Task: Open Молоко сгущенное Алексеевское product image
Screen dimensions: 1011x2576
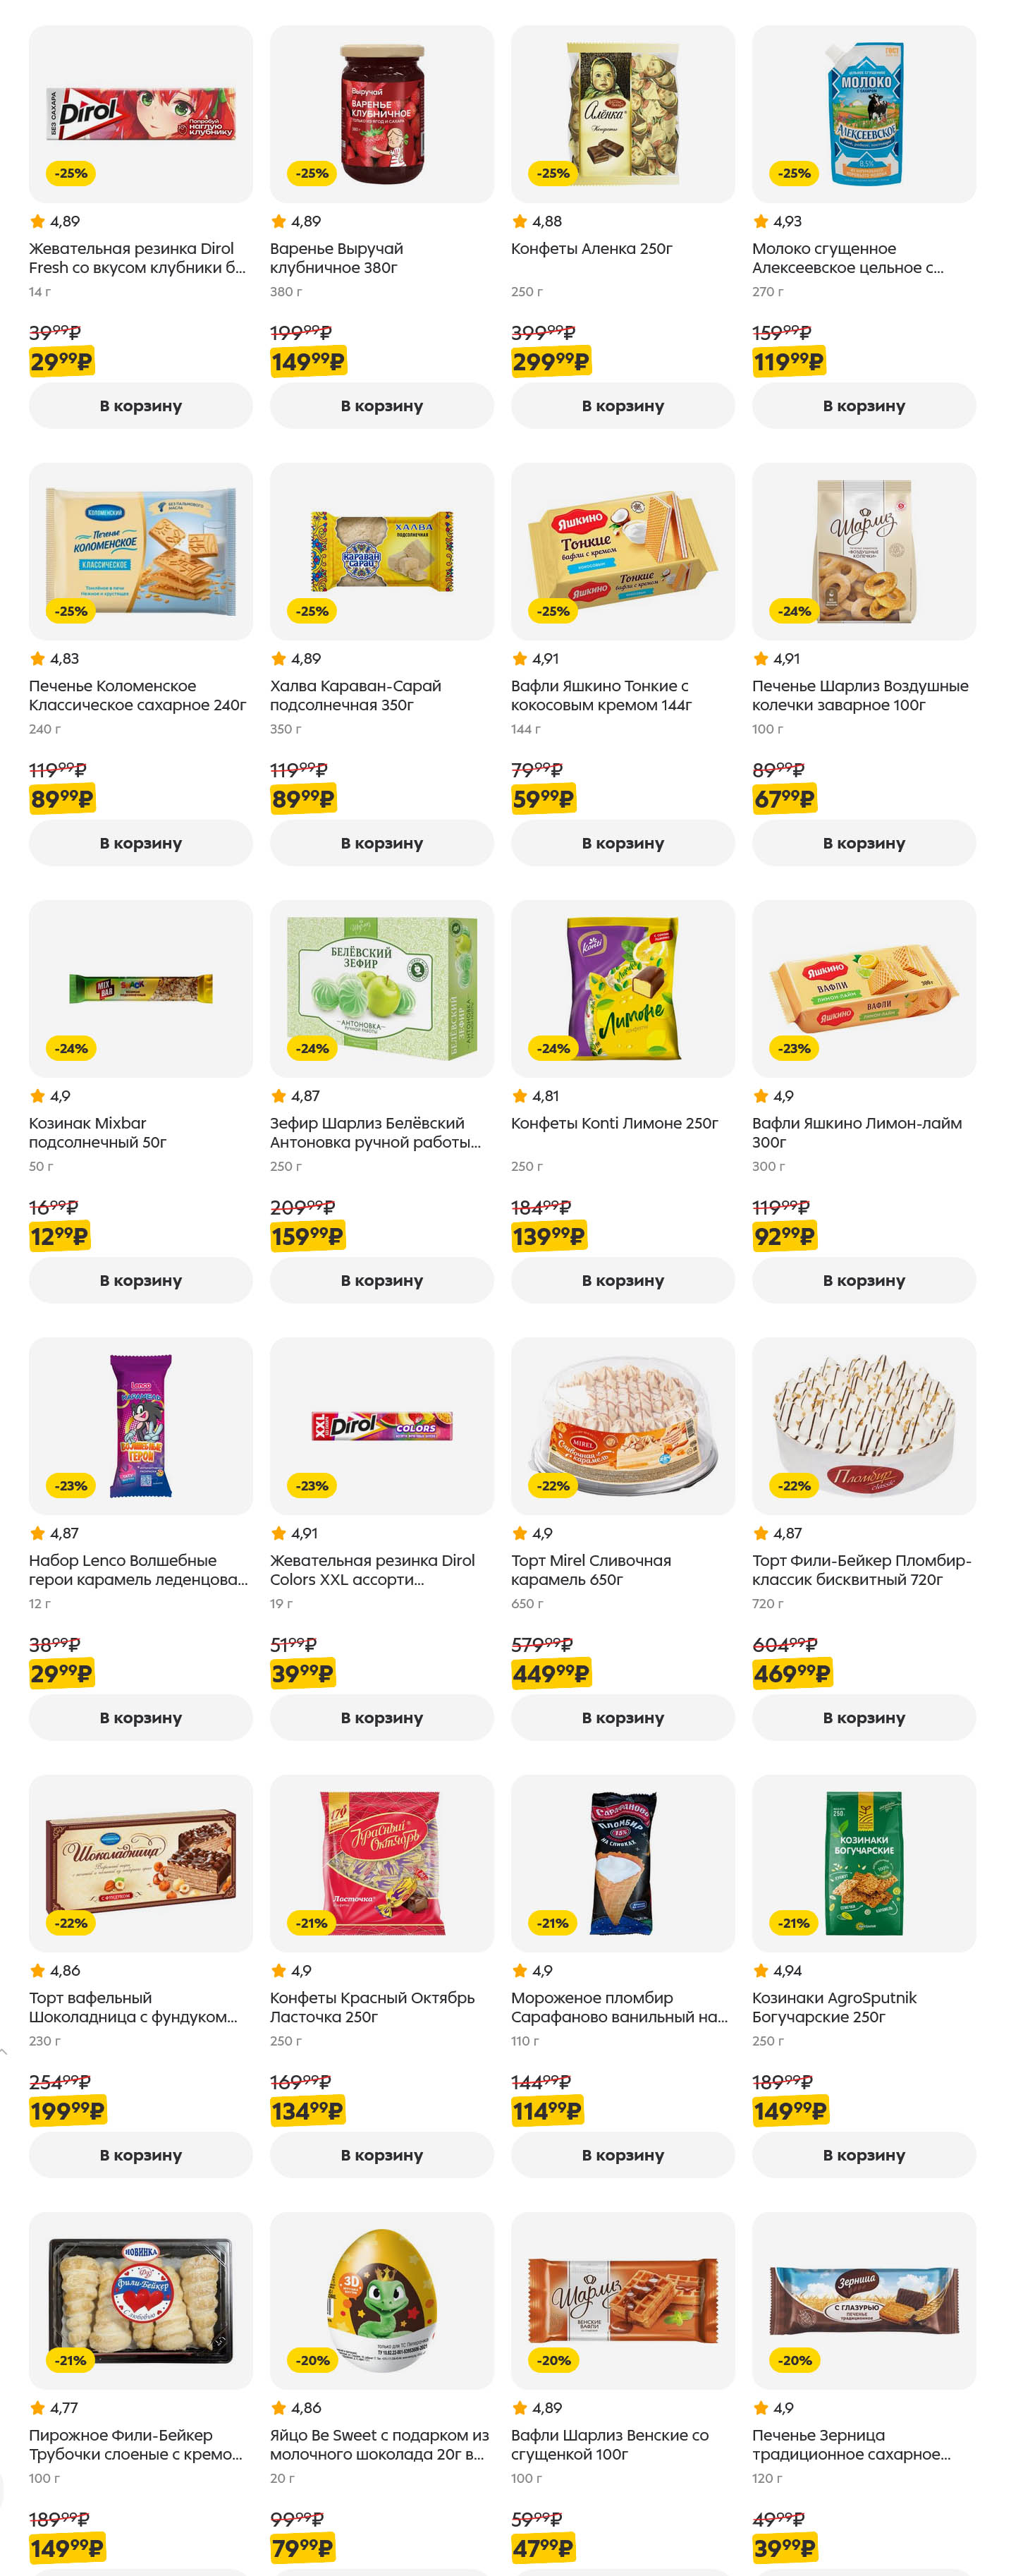Action: [863, 114]
